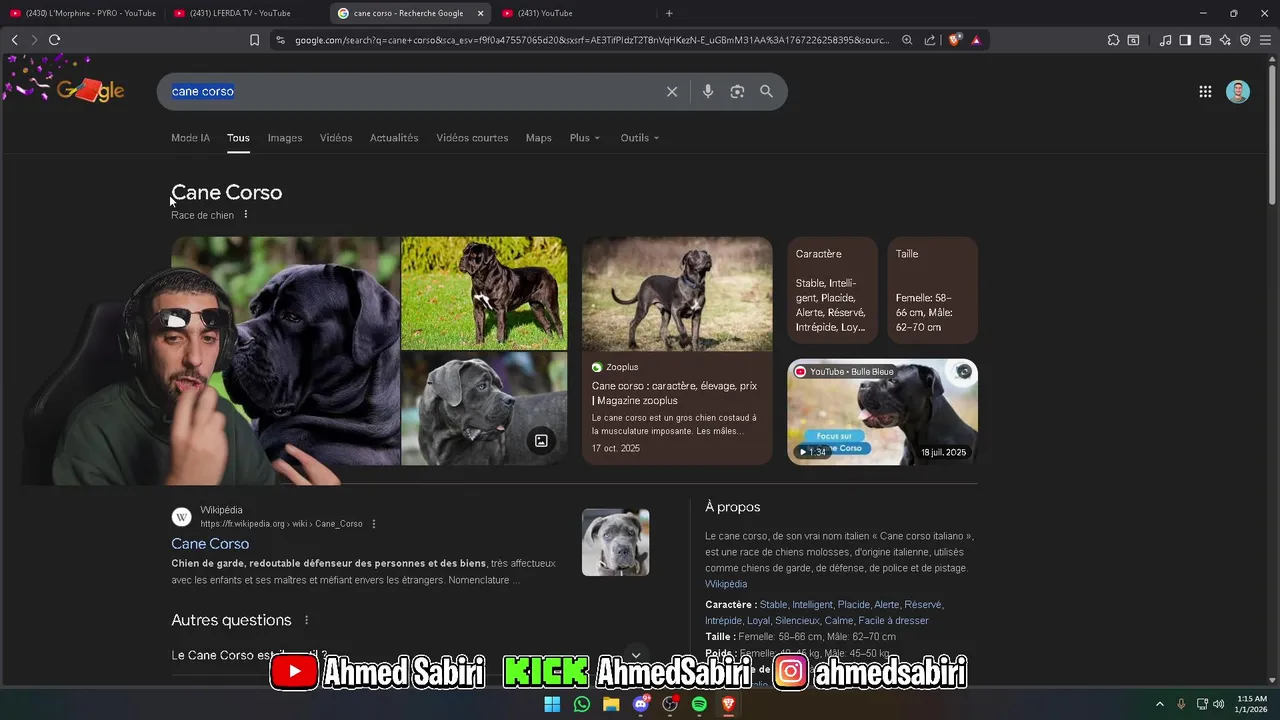Image resolution: width=1280 pixels, height=720 pixels.
Task: Open Leo AI sparkle icon
Action: (x=1225, y=40)
